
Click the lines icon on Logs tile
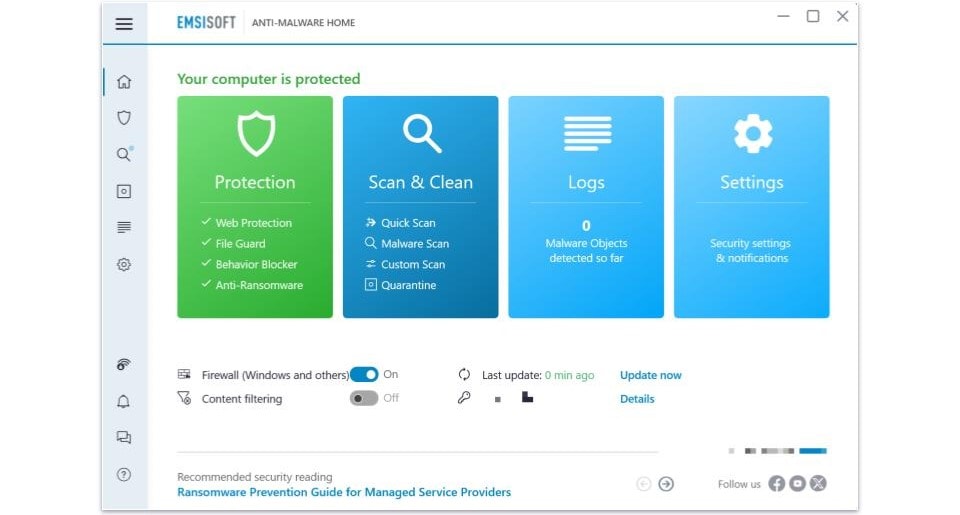click(587, 133)
